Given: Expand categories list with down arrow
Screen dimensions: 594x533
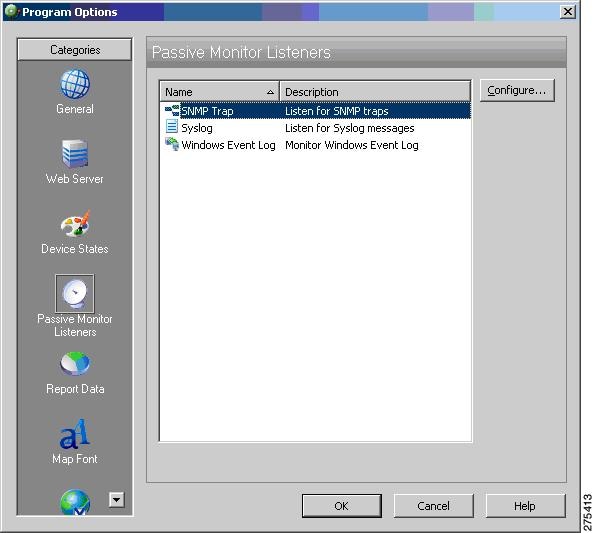Looking at the screenshot, I should 116,500.
